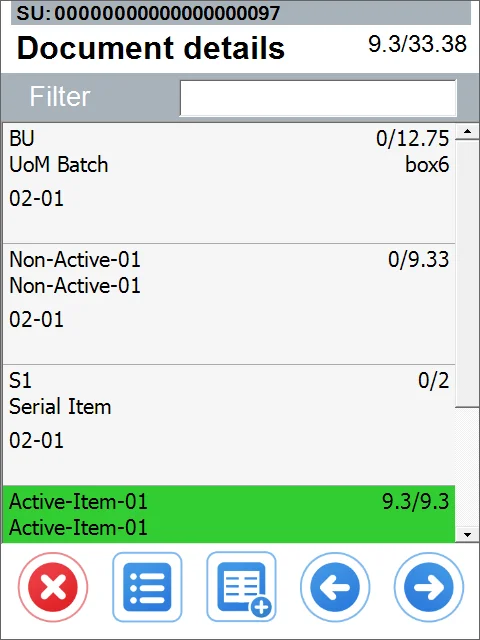Go back with the left arrow icon
The width and height of the screenshot is (480, 640).
(335, 587)
